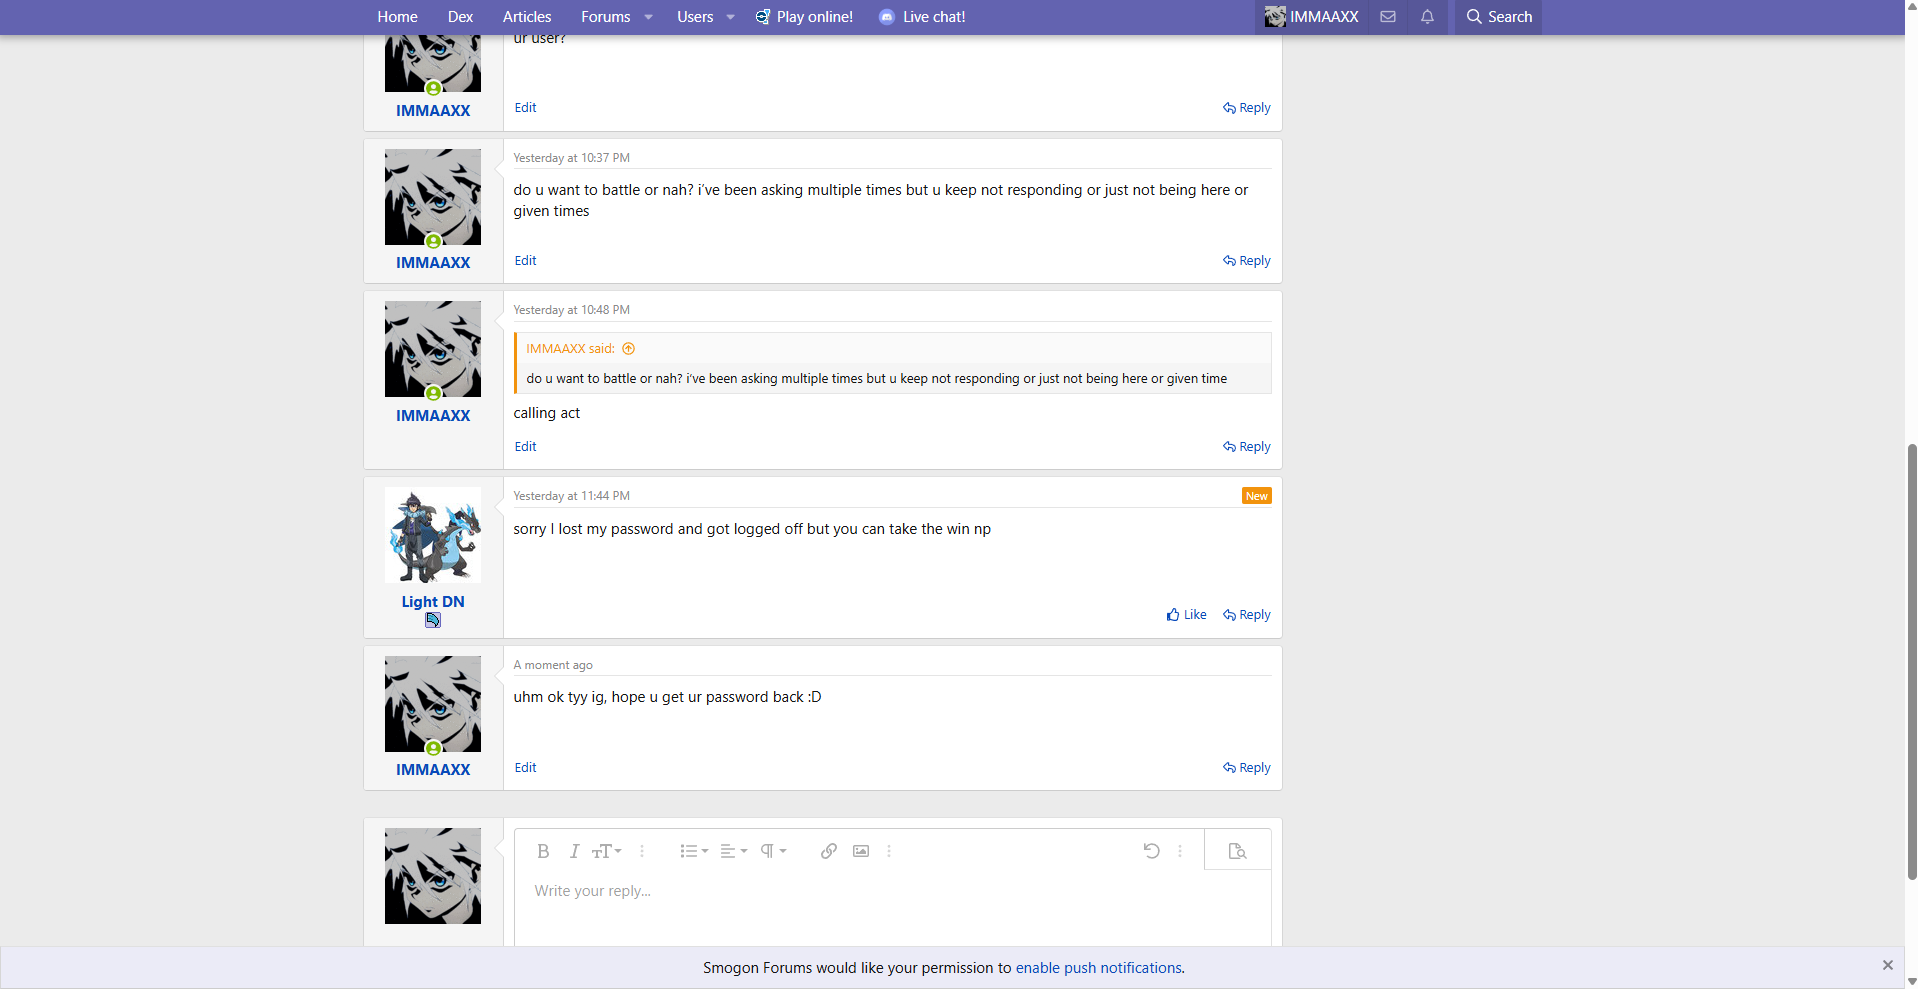Open the alerts bell icon
Viewport: 1918px width, 989px height.
pos(1427,17)
